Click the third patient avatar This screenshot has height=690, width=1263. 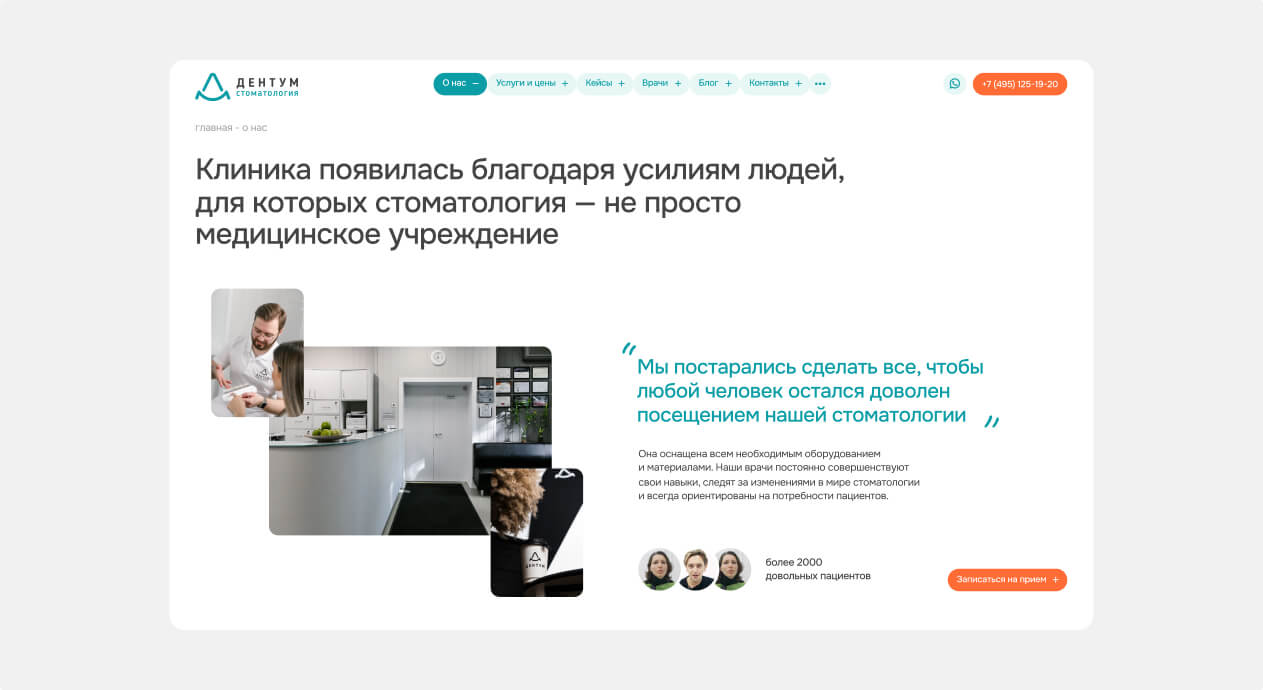tap(731, 569)
